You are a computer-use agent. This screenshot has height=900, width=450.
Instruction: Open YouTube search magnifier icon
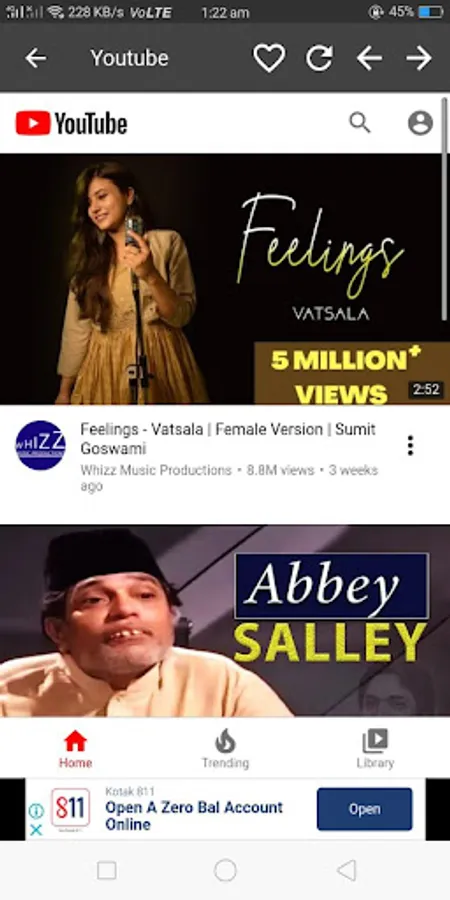tap(360, 122)
